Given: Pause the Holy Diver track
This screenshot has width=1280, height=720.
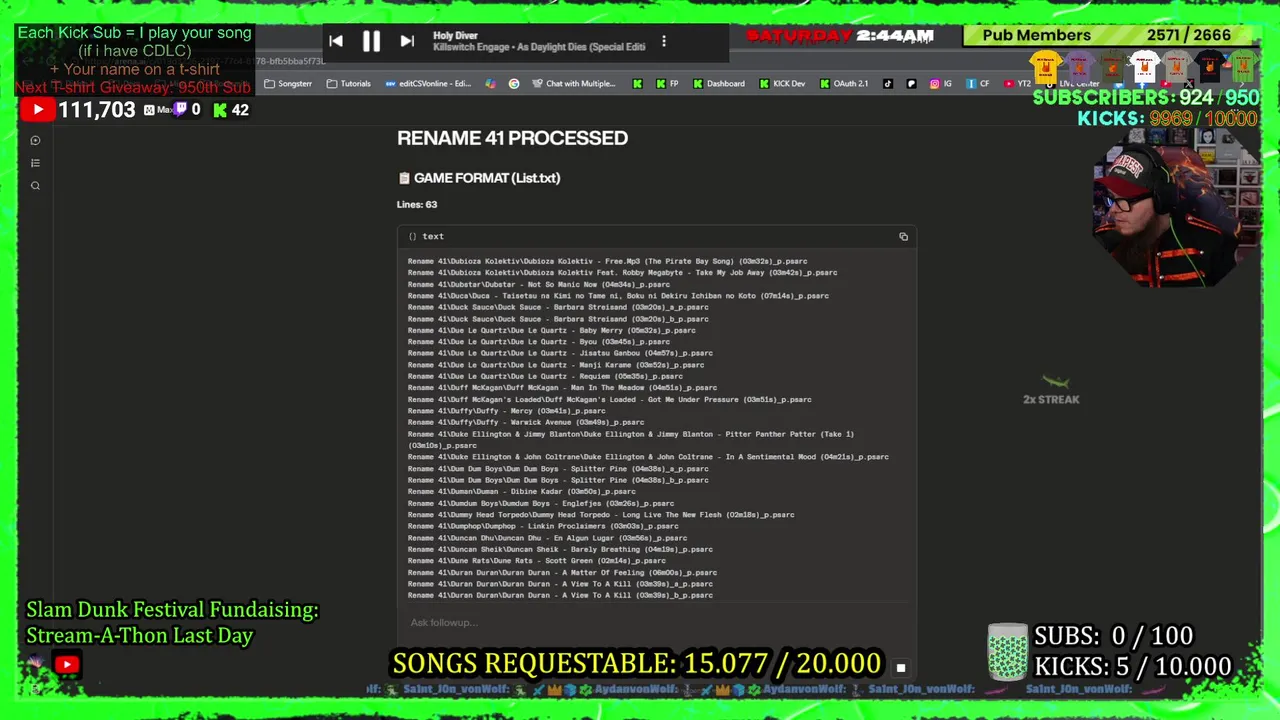Looking at the screenshot, I should click(x=371, y=41).
